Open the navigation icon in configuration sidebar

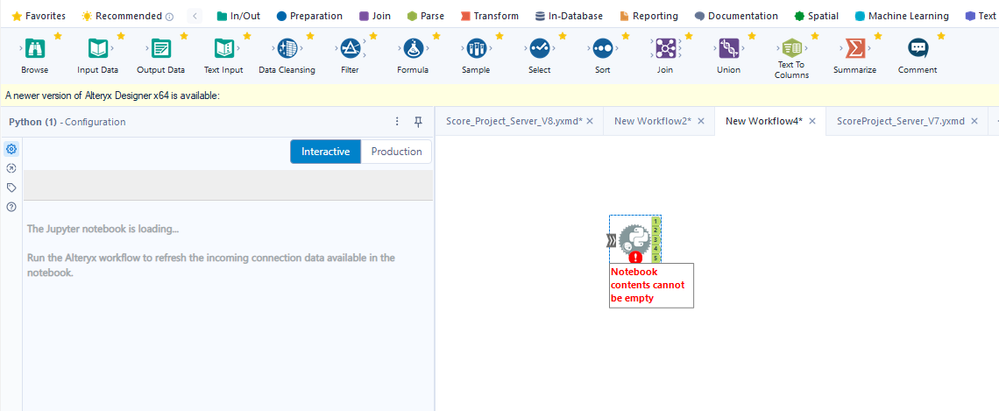click(11, 168)
